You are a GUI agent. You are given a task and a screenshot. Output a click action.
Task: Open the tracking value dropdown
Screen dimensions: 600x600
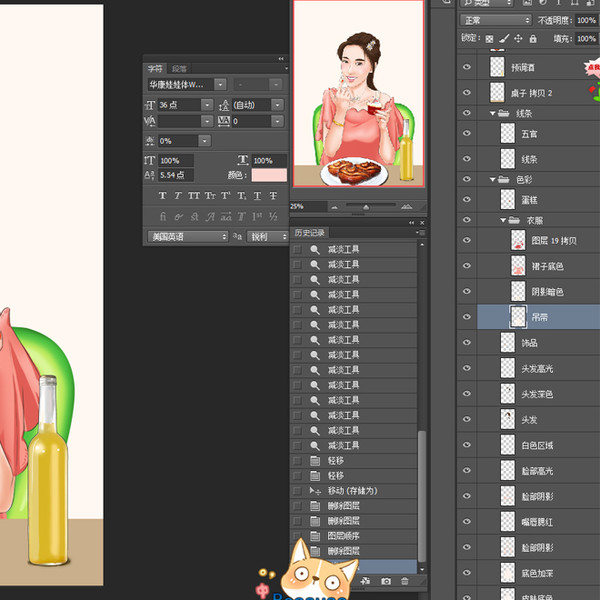point(277,121)
